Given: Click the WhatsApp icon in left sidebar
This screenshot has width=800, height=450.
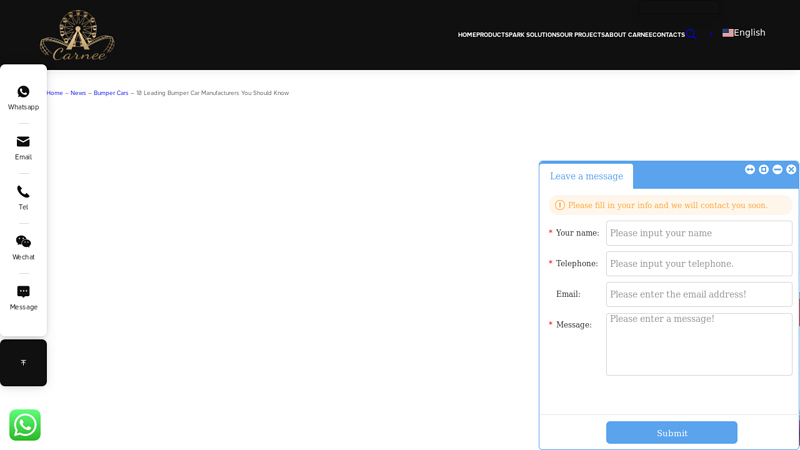Looking at the screenshot, I should [23, 92].
